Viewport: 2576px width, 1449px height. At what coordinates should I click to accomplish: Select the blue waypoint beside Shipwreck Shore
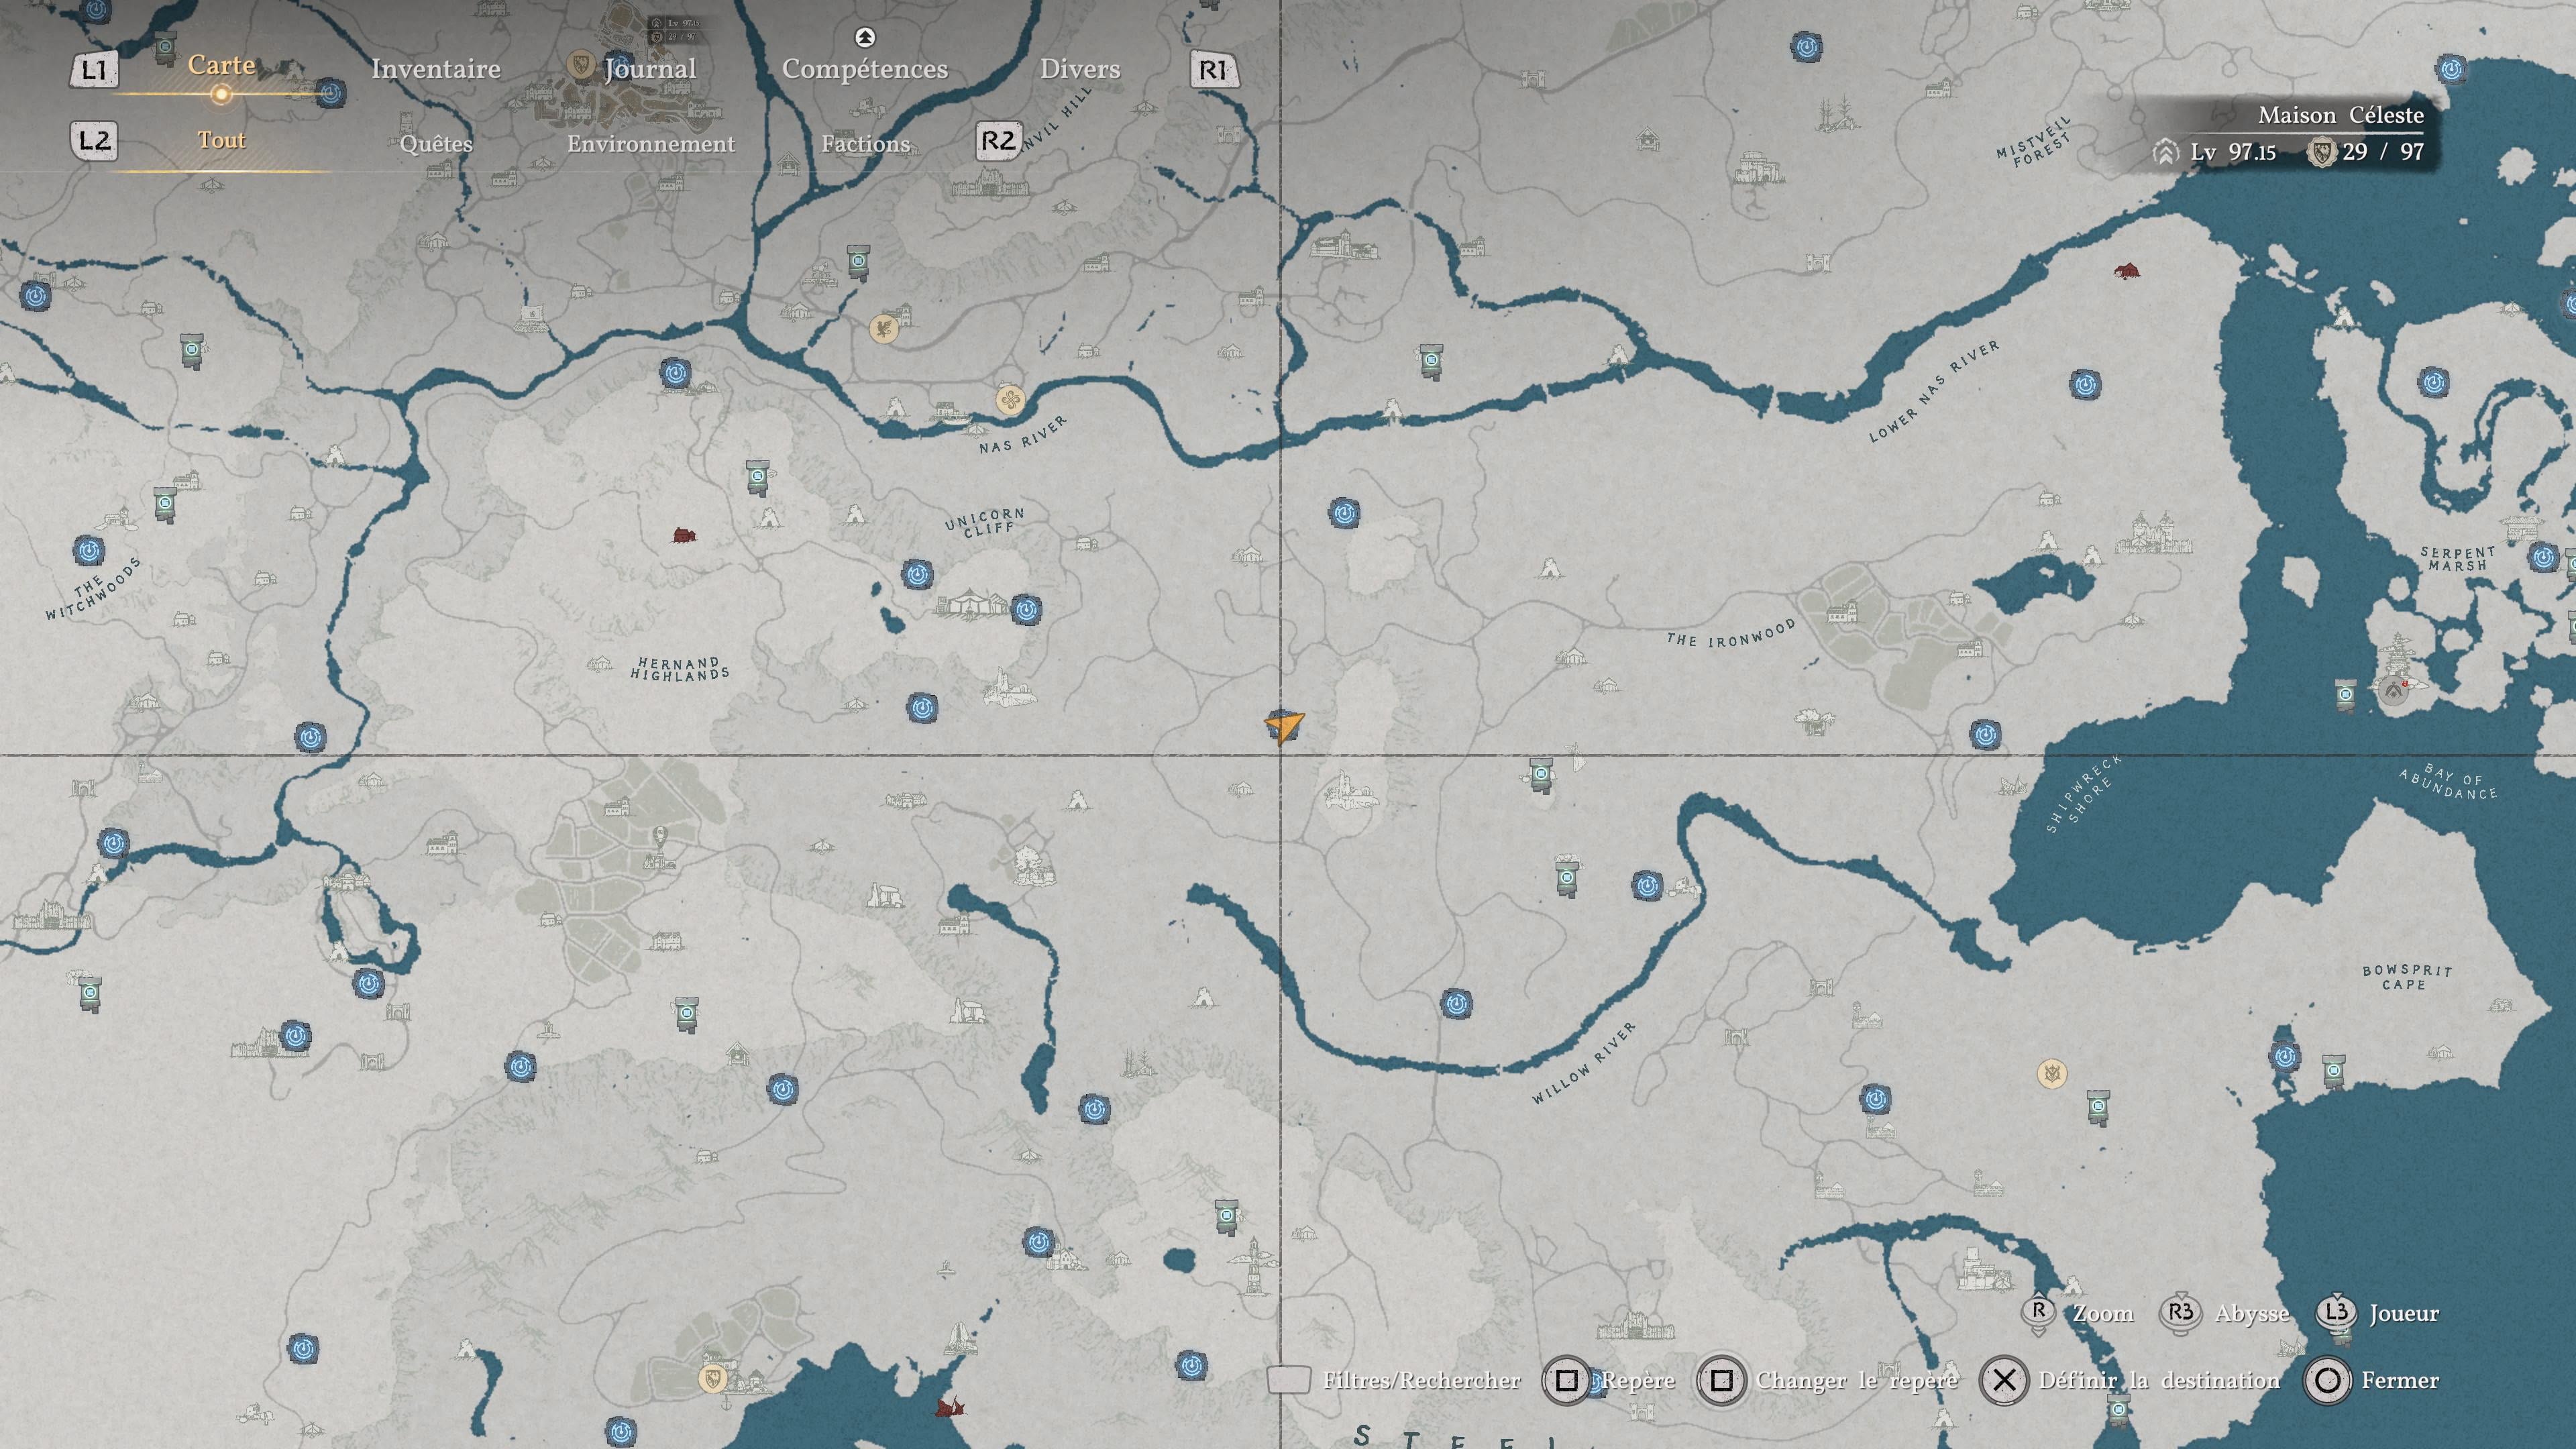(x=1984, y=735)
